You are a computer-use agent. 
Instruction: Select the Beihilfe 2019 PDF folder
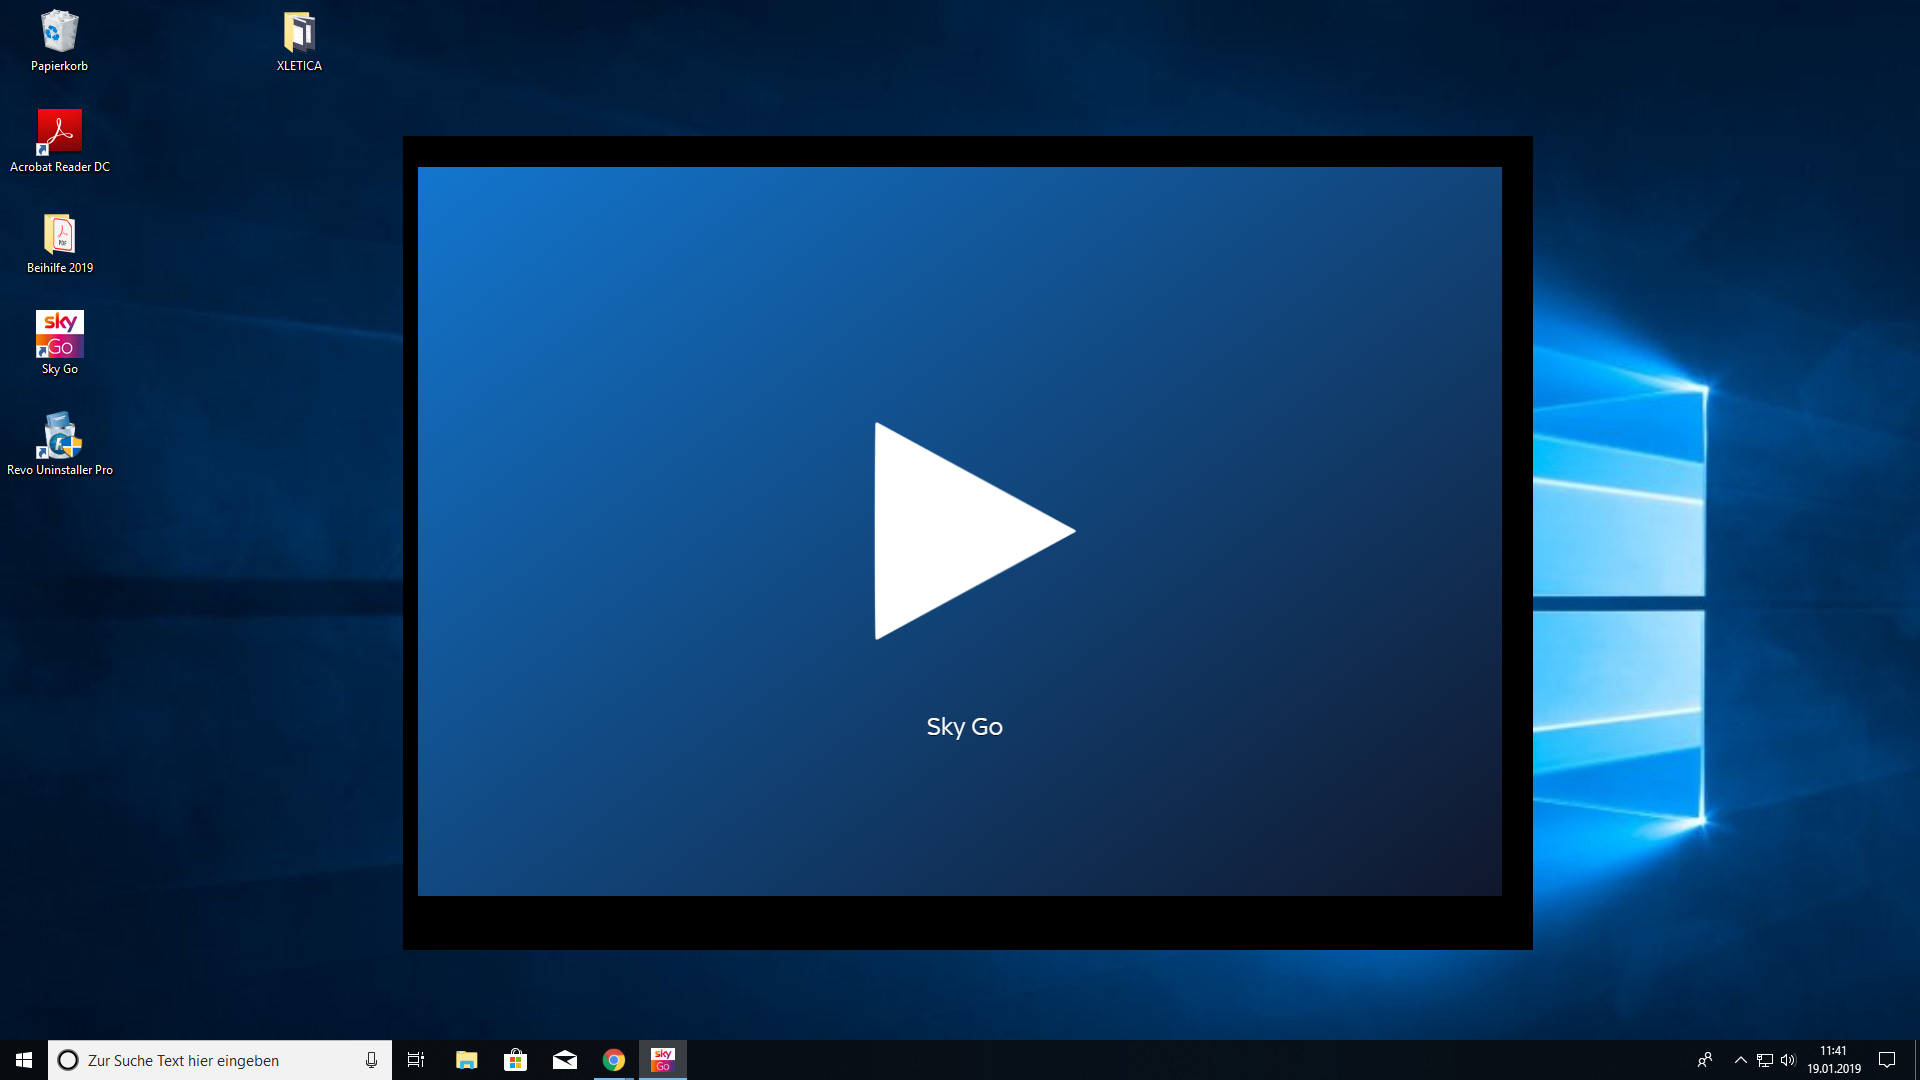(x=60, y=243)
